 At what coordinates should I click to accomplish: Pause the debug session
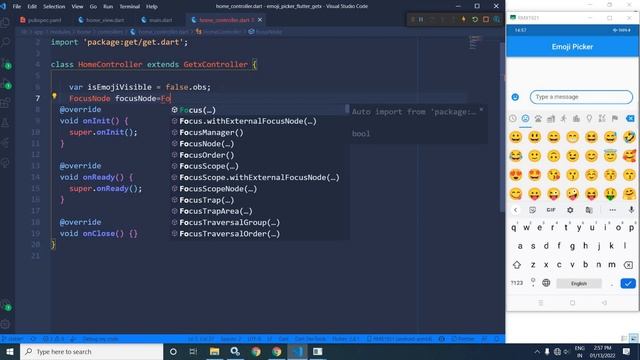(421, 20)
